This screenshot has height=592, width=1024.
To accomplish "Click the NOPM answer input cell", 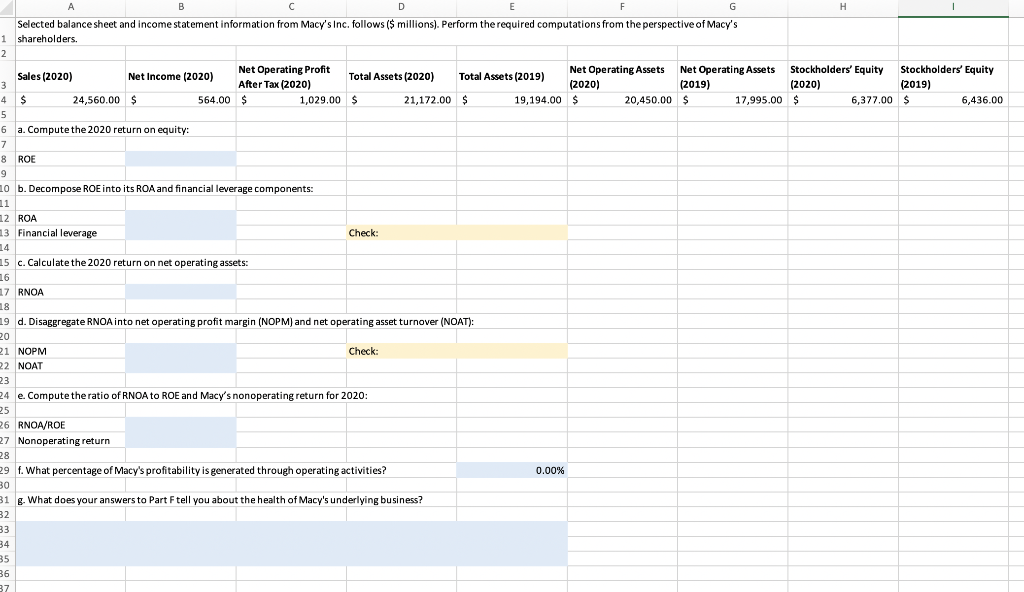I will coord(180,351).
